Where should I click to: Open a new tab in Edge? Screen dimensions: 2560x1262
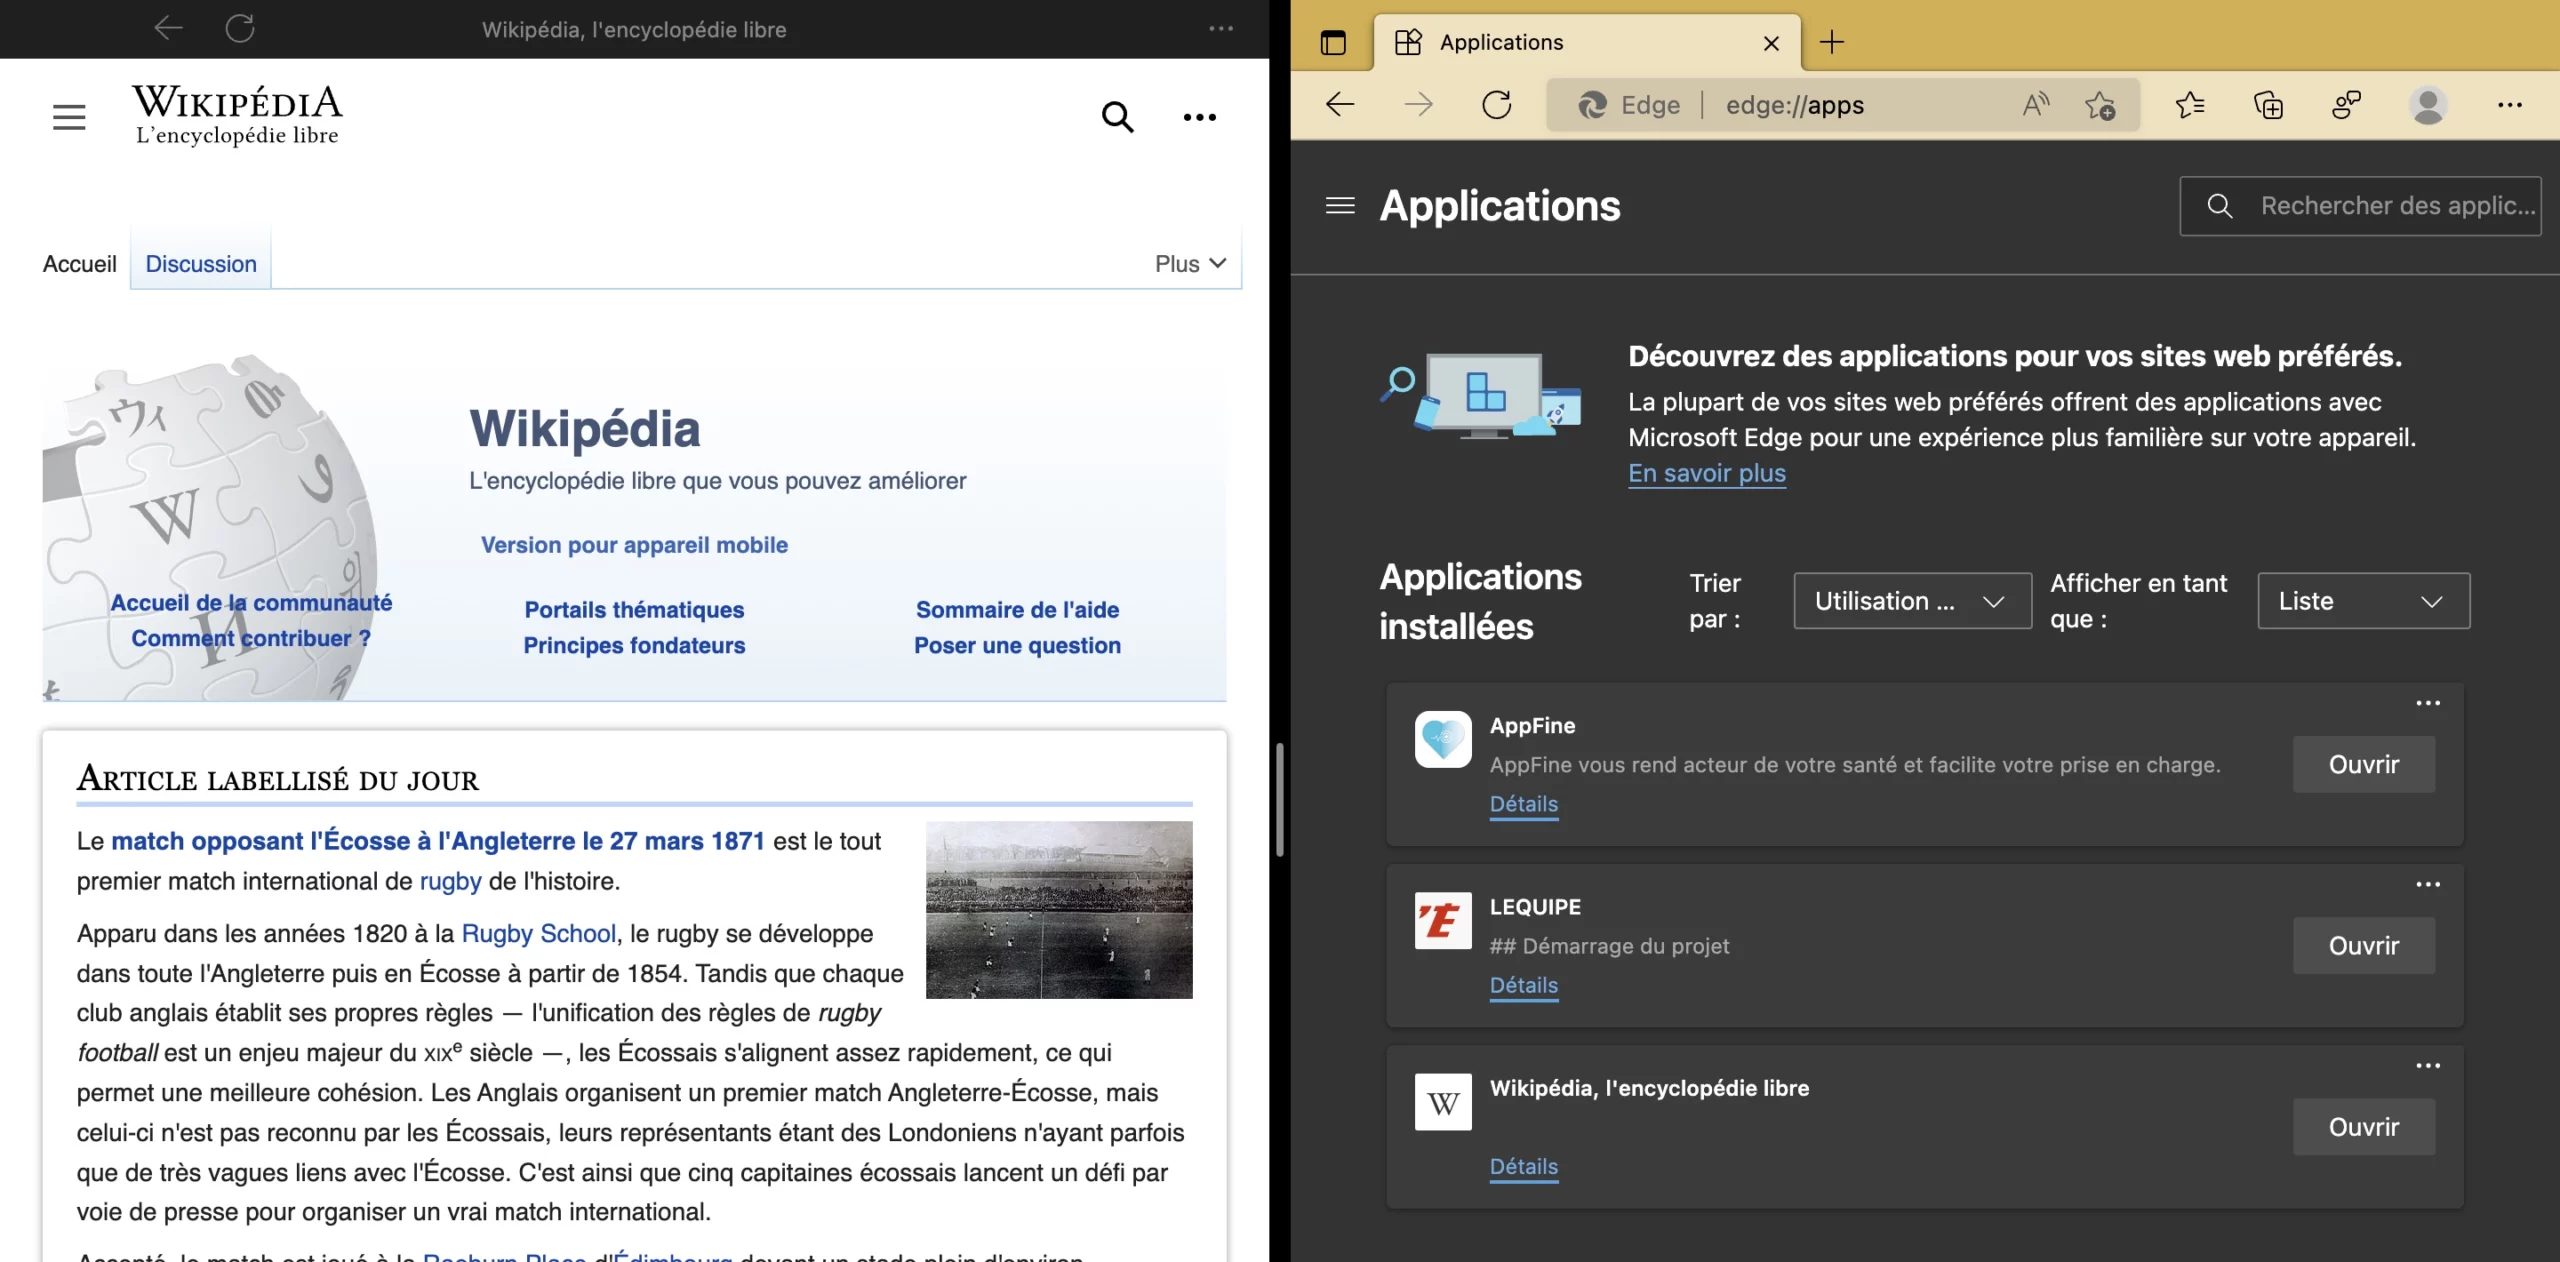(1831, 42)
